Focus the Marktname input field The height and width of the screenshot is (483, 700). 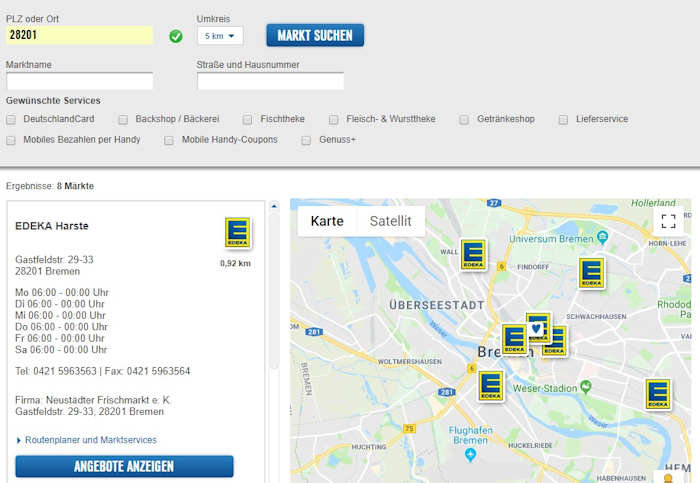[79, 81]
